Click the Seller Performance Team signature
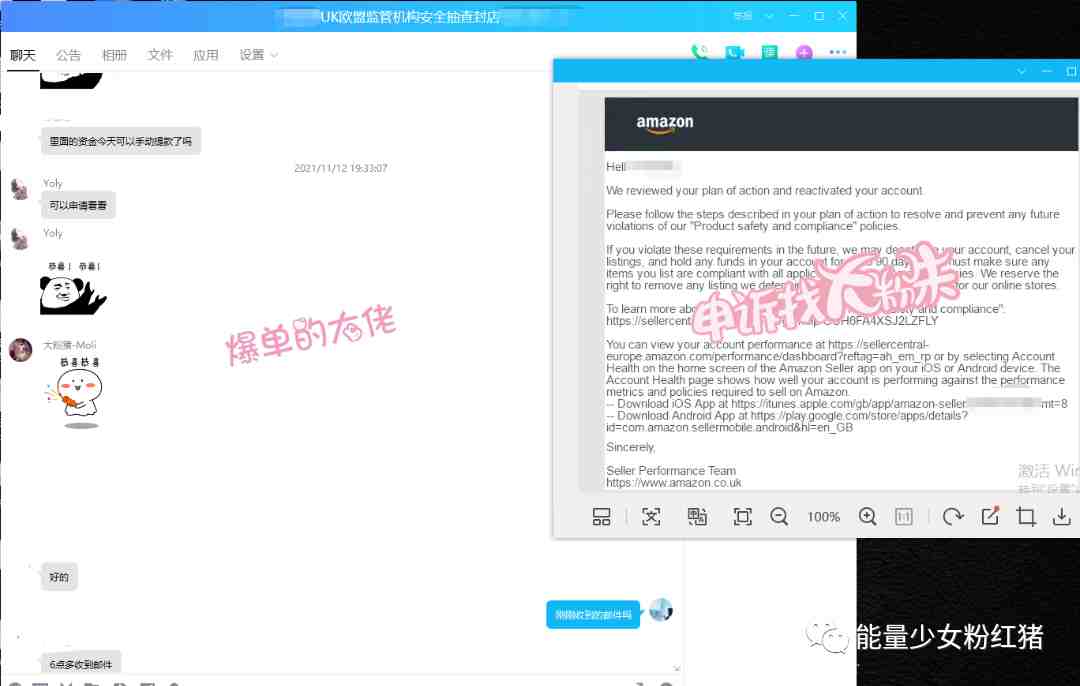This screenshot has width=1080, height=686. click(671, 470)
